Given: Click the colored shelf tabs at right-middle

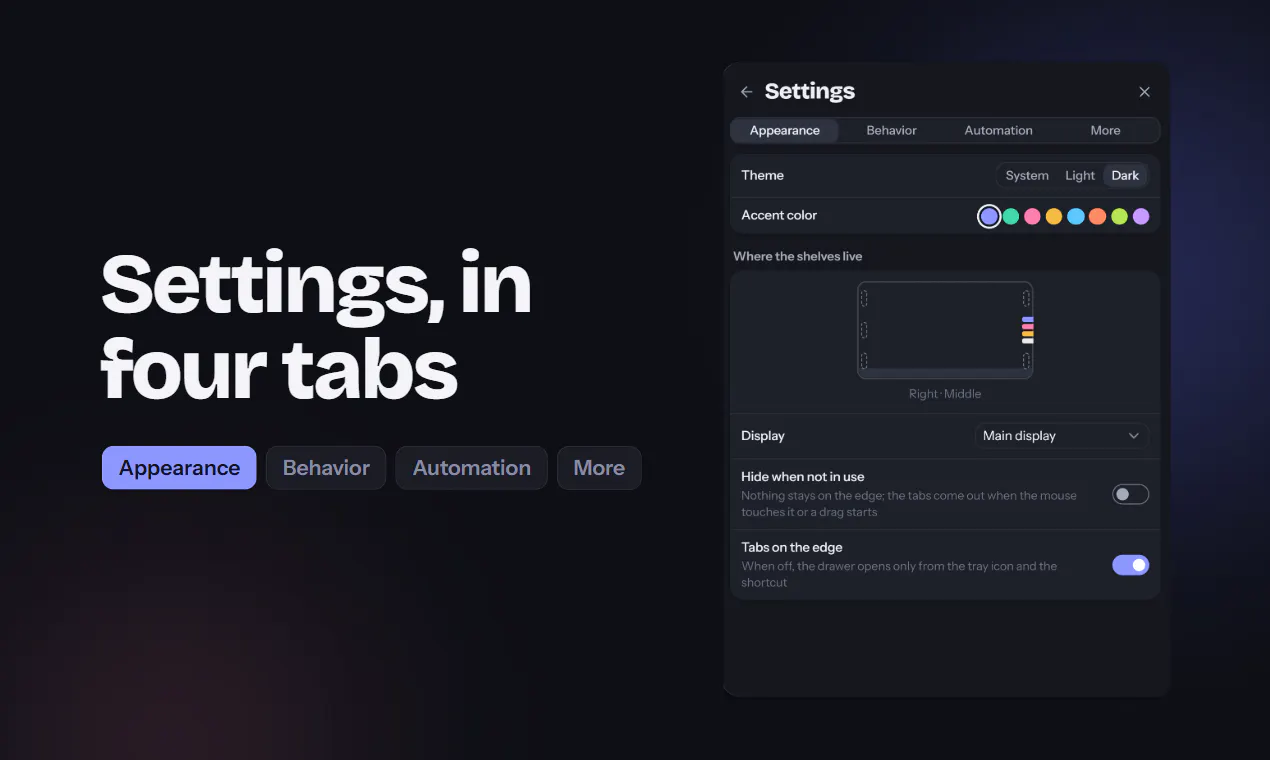Looking at the screenshot, I should point(1027,330).
